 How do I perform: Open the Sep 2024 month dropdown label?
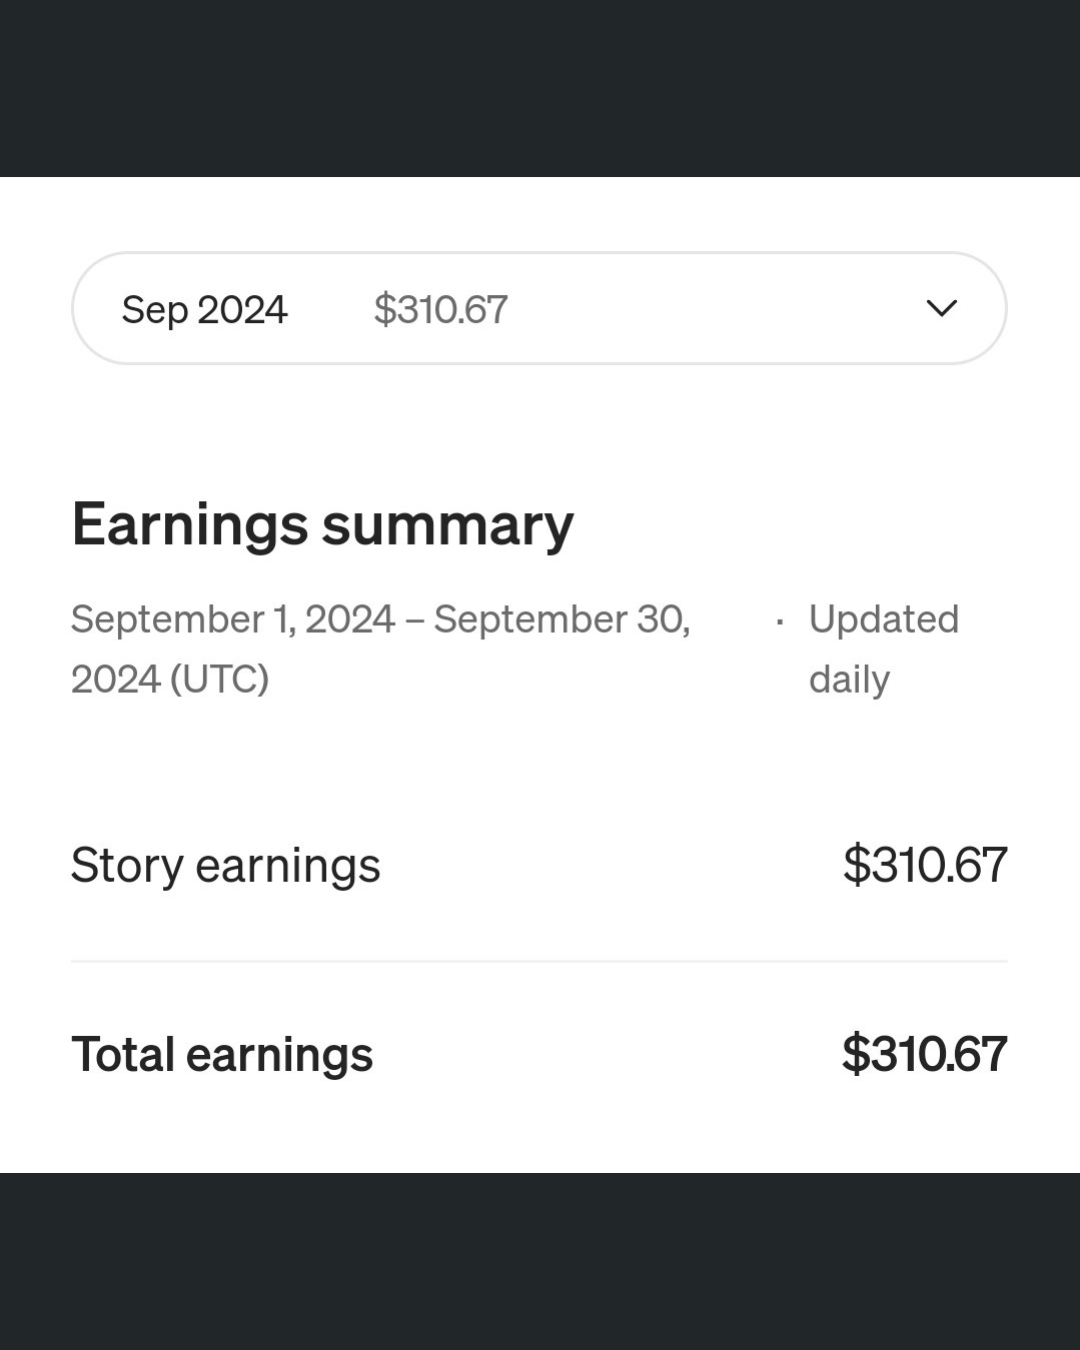click(204, 310)
